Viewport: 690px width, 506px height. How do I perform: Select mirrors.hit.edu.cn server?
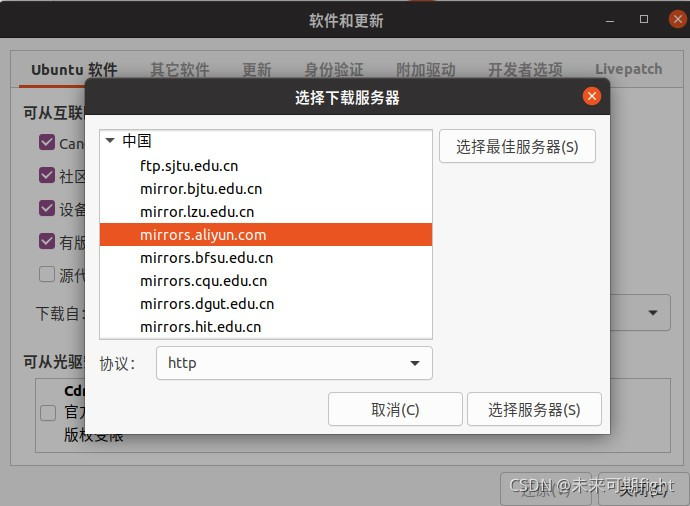click(x=266, y=326)
